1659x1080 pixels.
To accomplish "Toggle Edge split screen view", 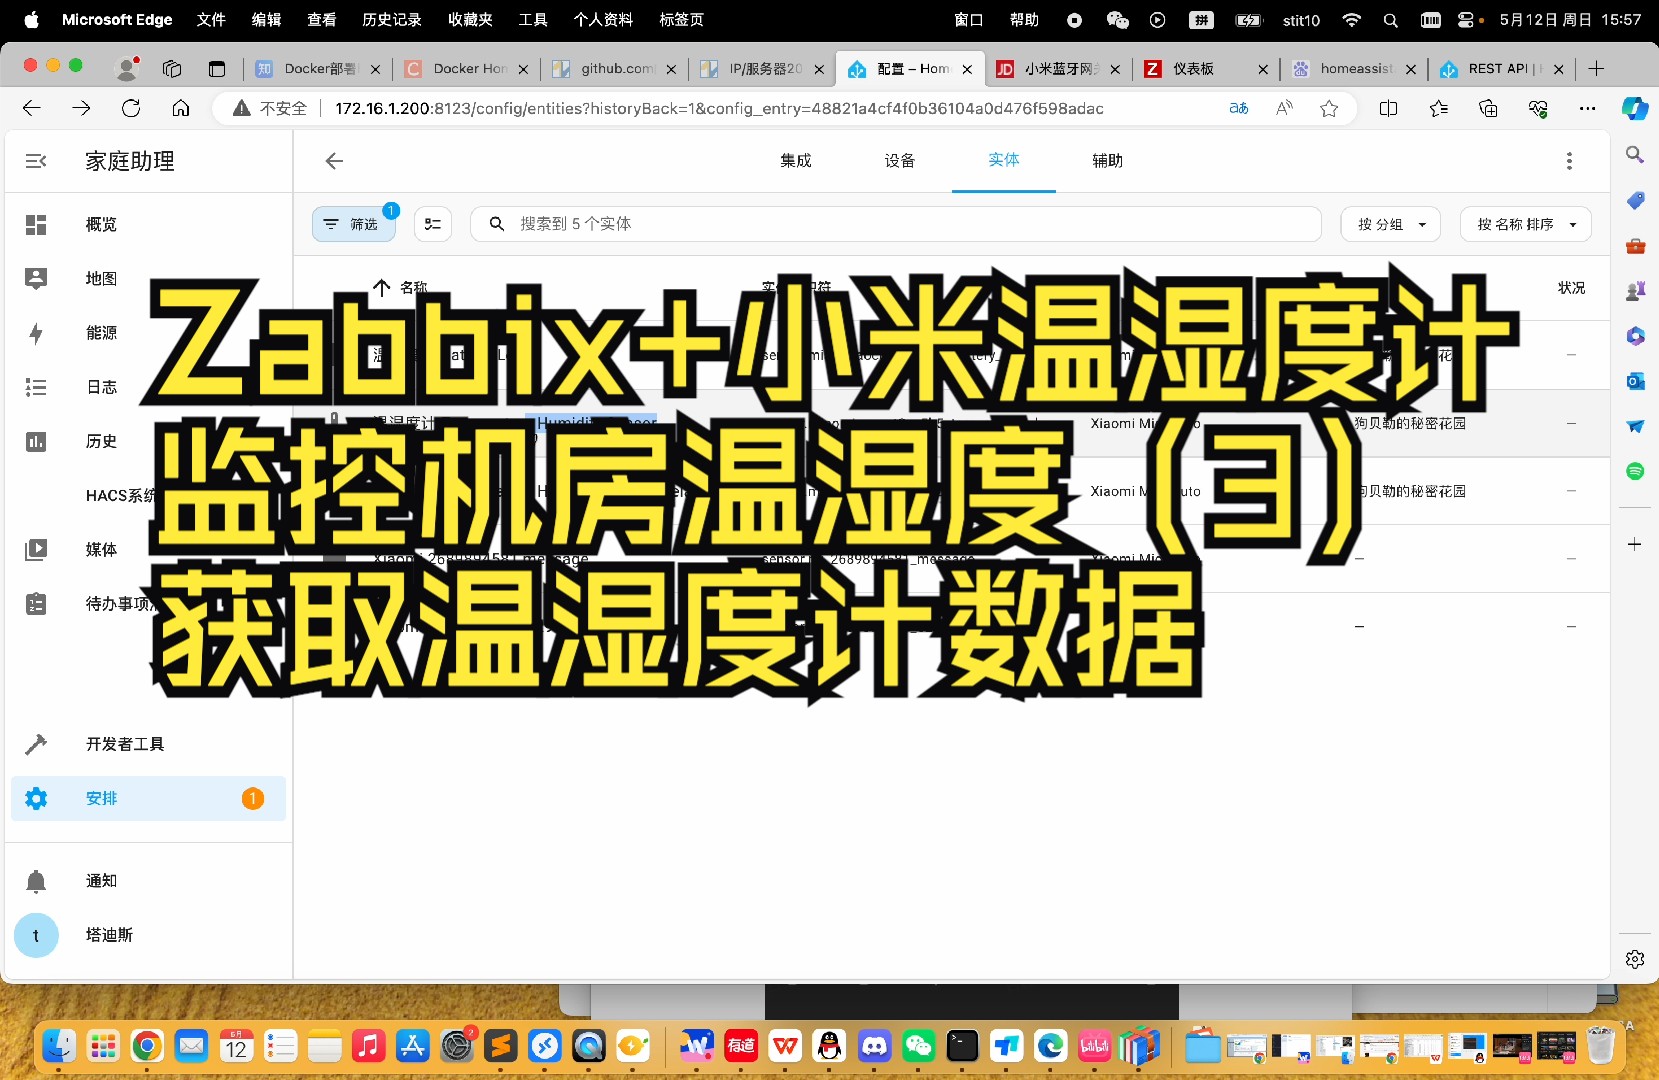I will point(1389,108).
